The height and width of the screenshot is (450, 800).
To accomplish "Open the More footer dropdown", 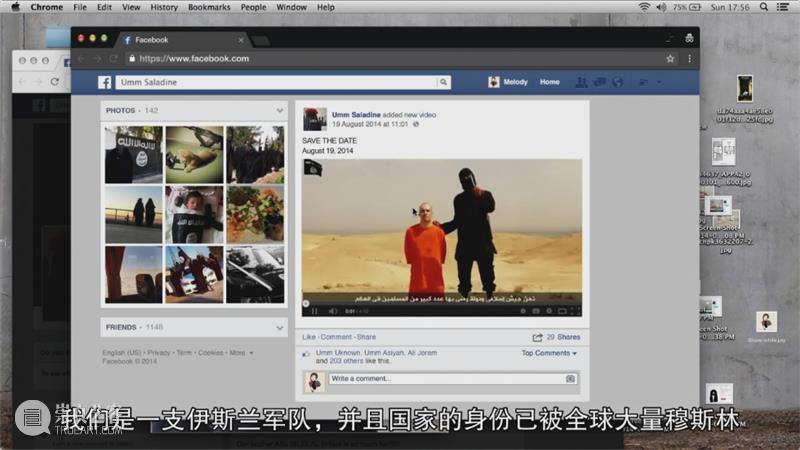I will point(241,353).
